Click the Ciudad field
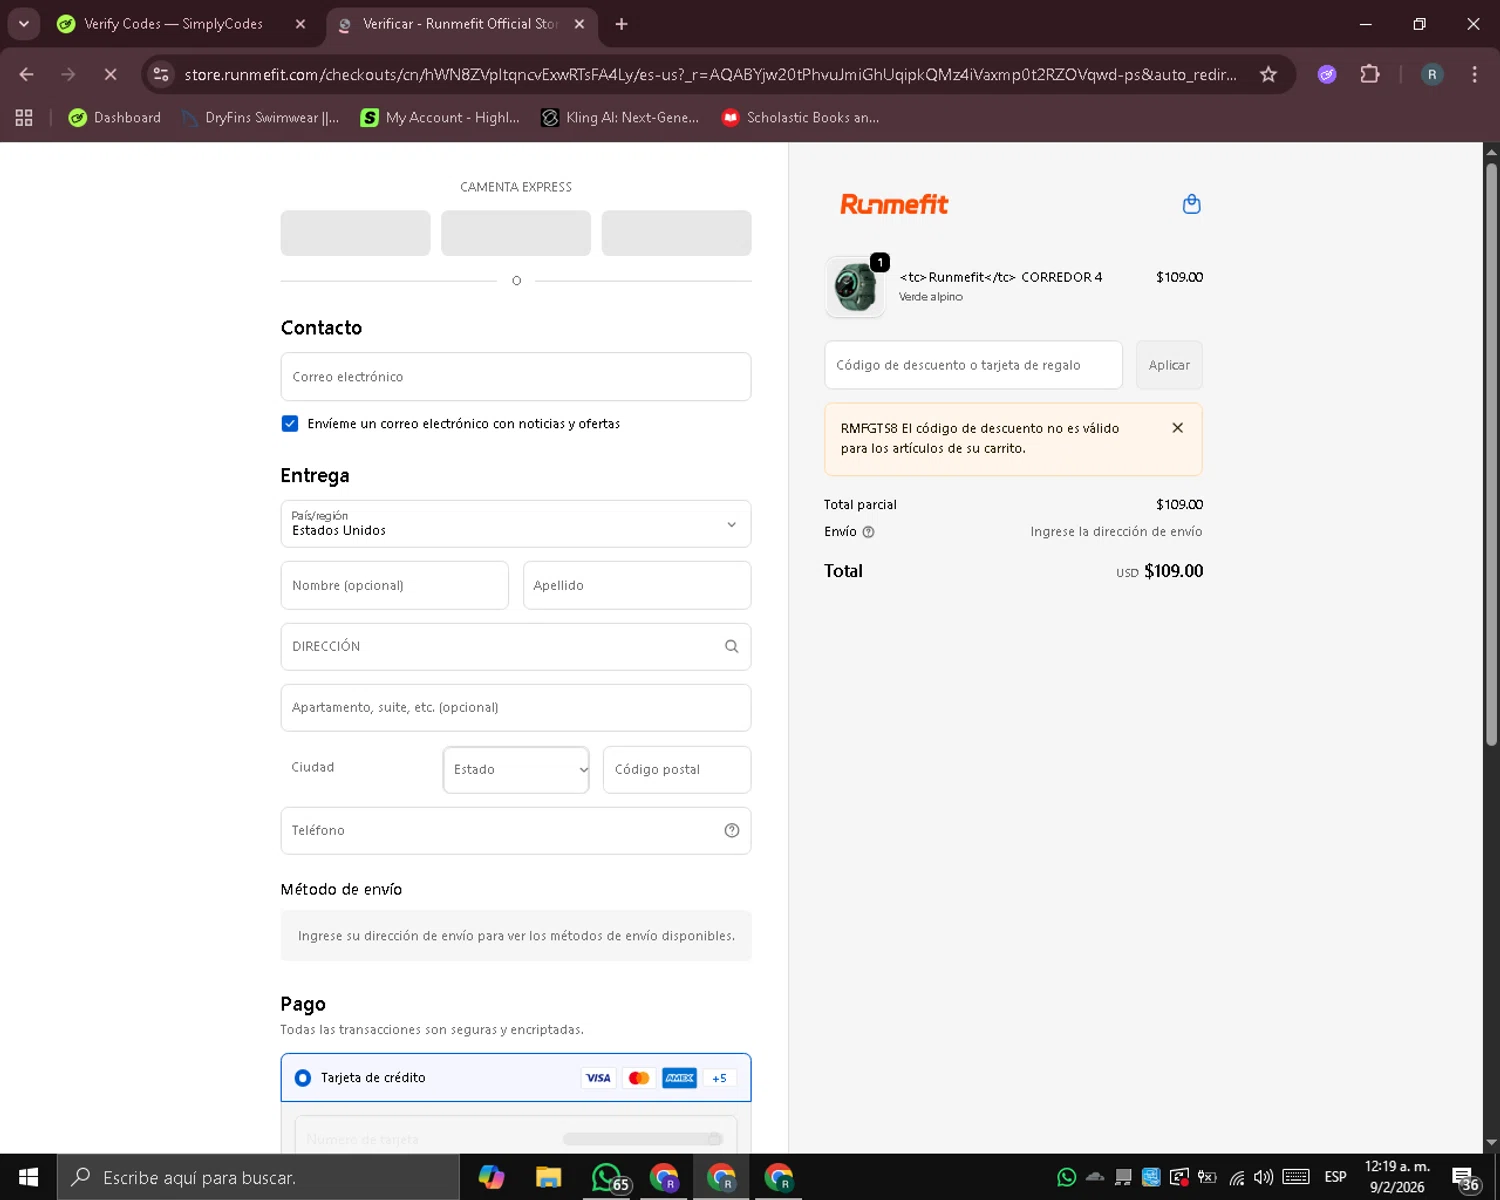This screenshot has height=1200, width=1500. pos(355,768)
